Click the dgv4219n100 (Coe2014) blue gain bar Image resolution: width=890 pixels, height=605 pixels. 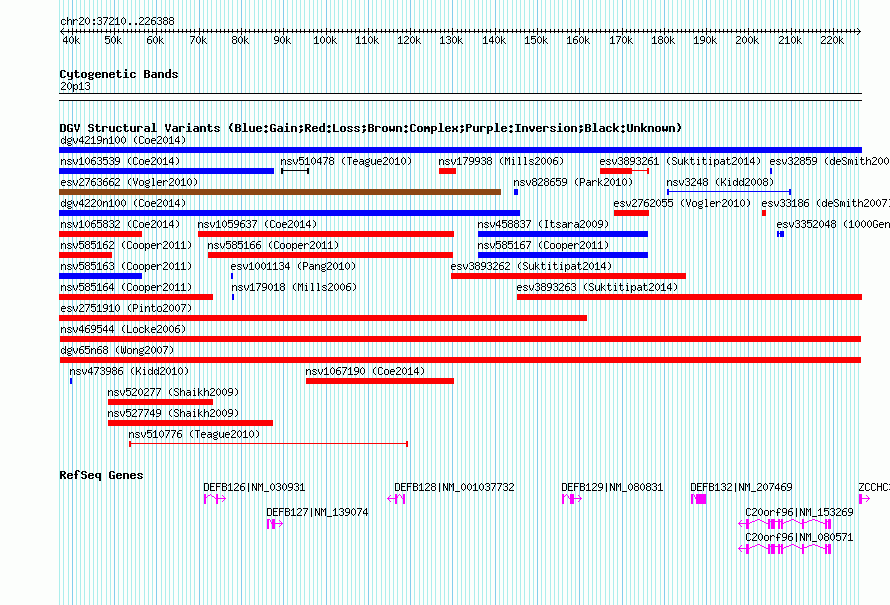point(460,150)
